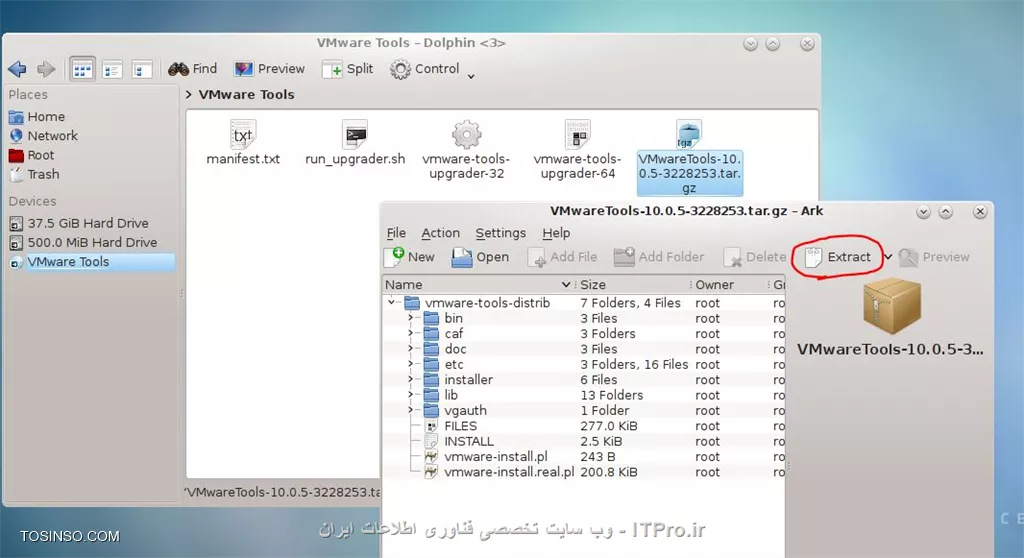The image size is (1024, 558).
Task: Click the Devices section header
Action: pyautogui.click(x=33, y=201)
